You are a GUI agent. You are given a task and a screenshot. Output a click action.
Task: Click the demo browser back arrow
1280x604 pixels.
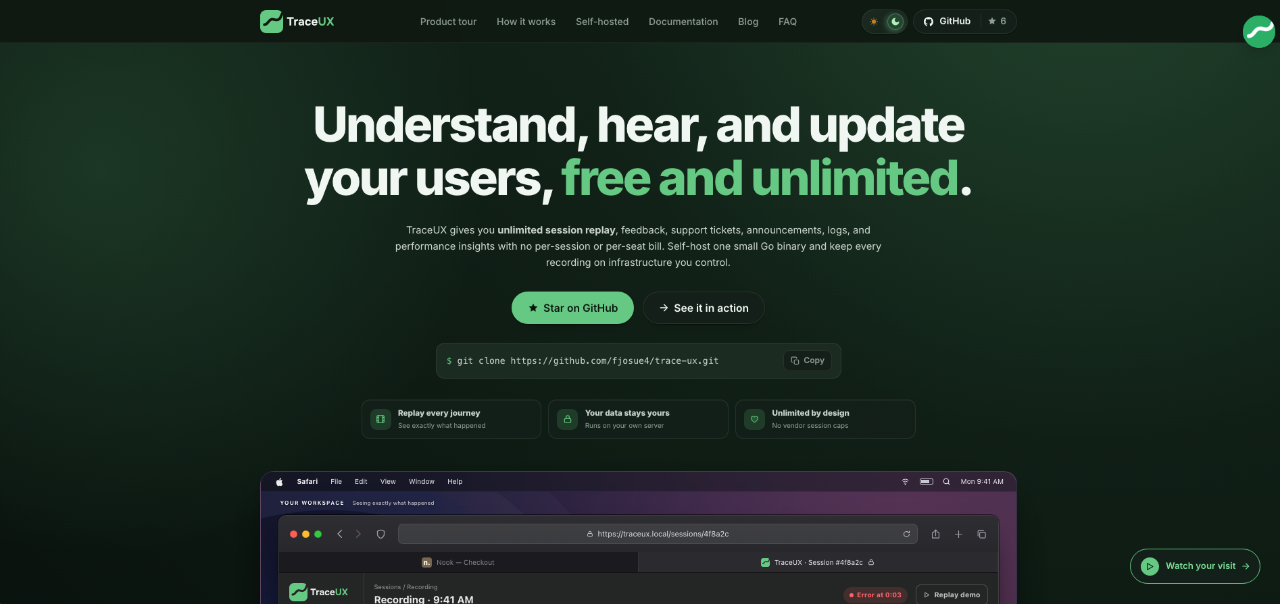click(340, 534)
